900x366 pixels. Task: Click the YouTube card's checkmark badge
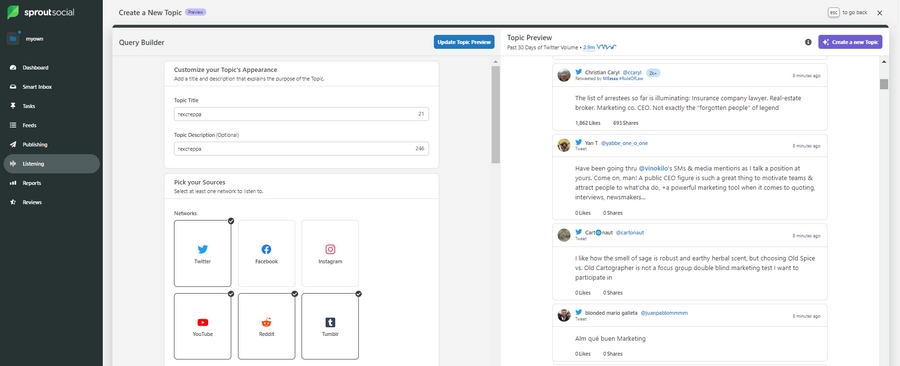[x=231, y=294]
